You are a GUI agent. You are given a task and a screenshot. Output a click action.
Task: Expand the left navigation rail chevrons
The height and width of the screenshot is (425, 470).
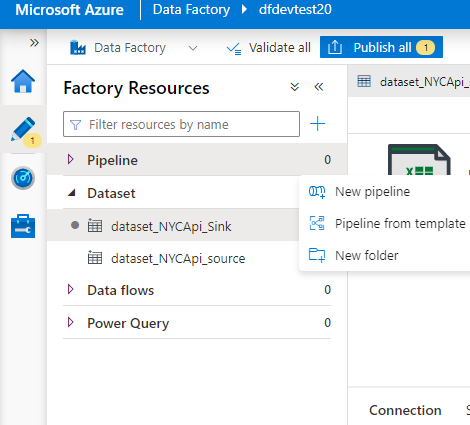pyautogui.click(x=34, y=43)
